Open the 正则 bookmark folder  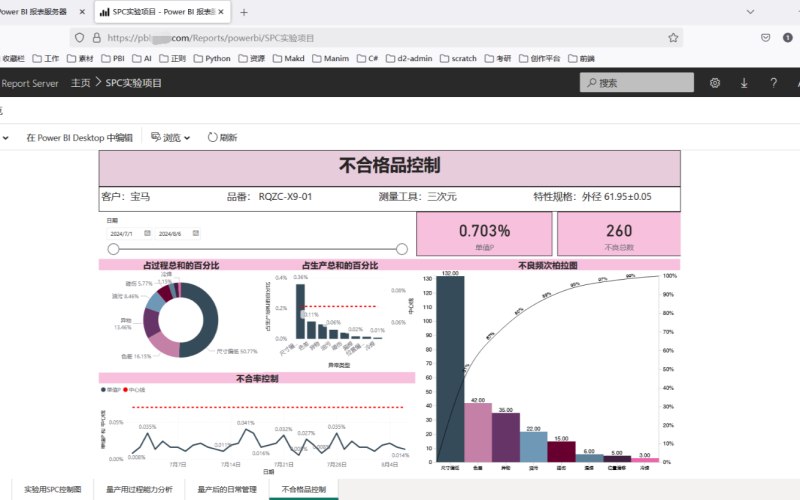(x=172, y=59)
